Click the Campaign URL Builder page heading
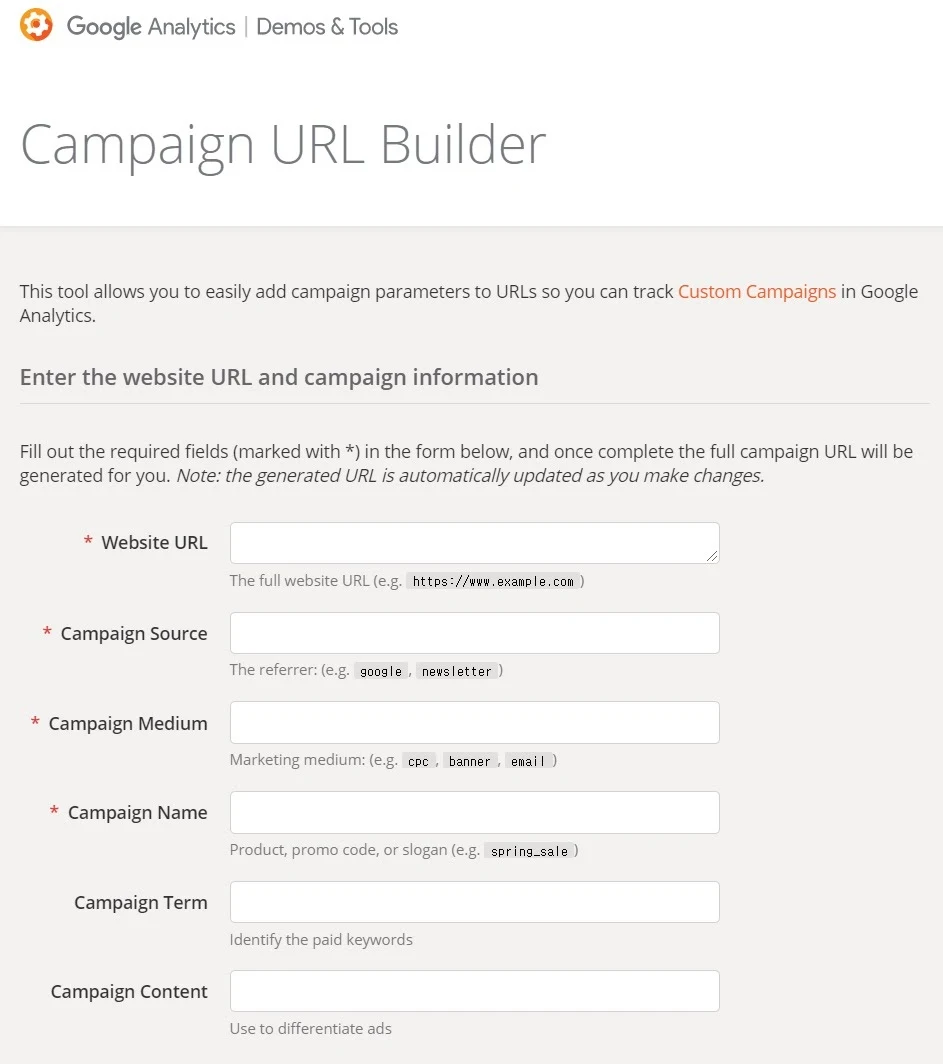Image resolution: width=943 pixels, height=1064 pixels. click(283, 144)
